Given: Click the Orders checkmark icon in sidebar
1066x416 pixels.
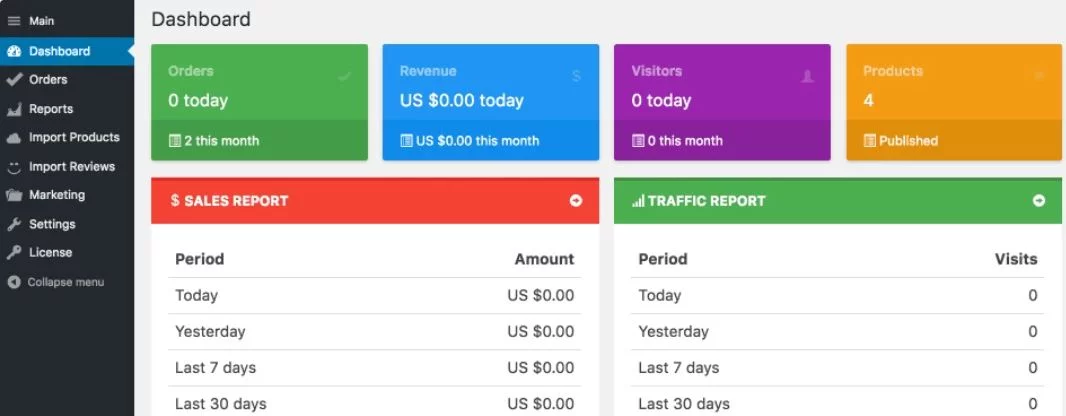Looking at the screenshot, I should point(14,80).
